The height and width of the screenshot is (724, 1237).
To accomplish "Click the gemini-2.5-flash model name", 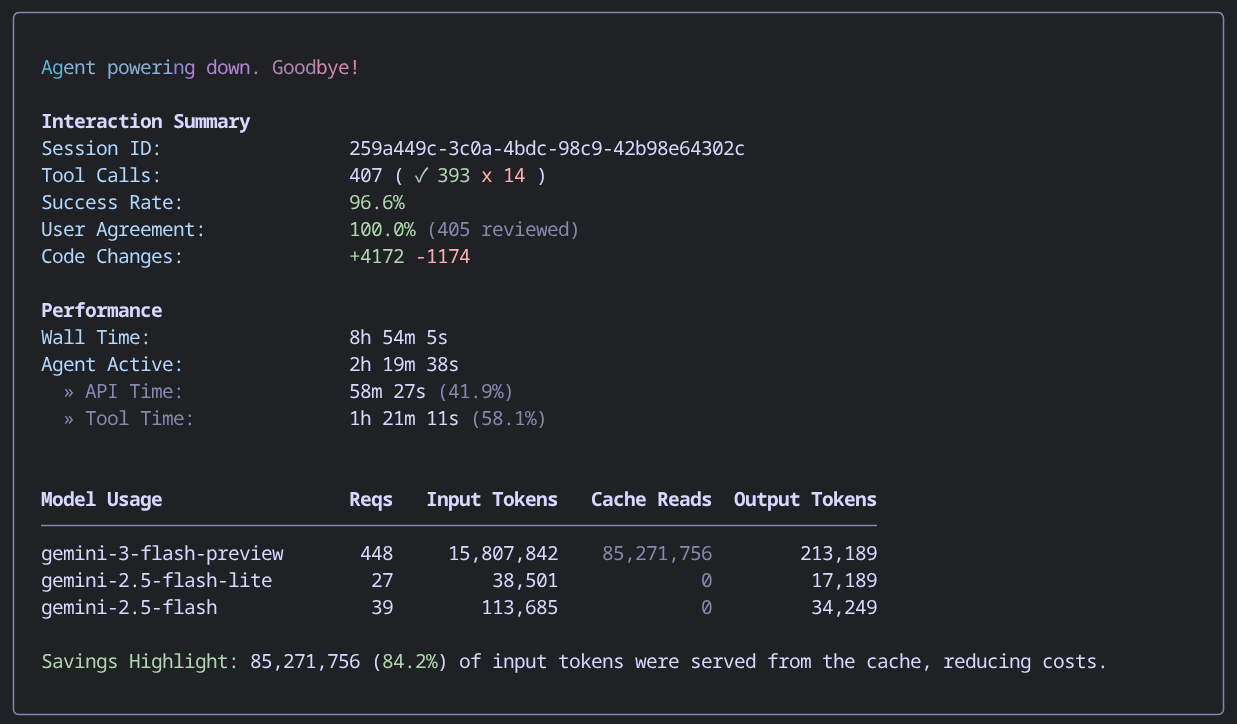I will click(127, 607).
